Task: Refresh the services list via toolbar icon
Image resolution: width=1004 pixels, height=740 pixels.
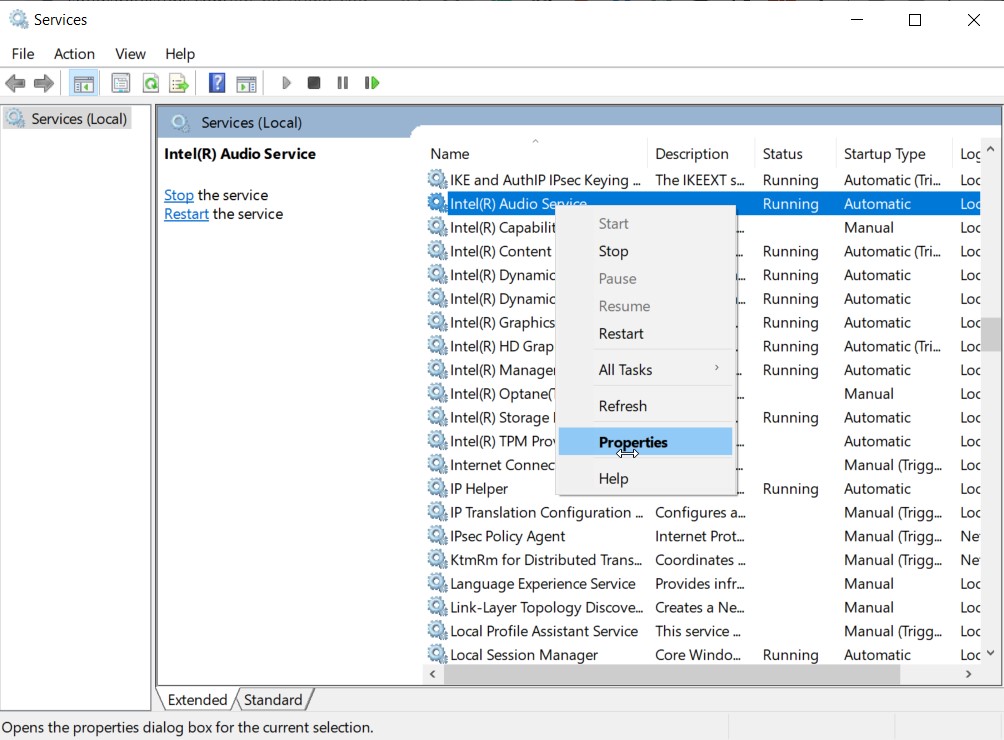Action: coord(150,83)
